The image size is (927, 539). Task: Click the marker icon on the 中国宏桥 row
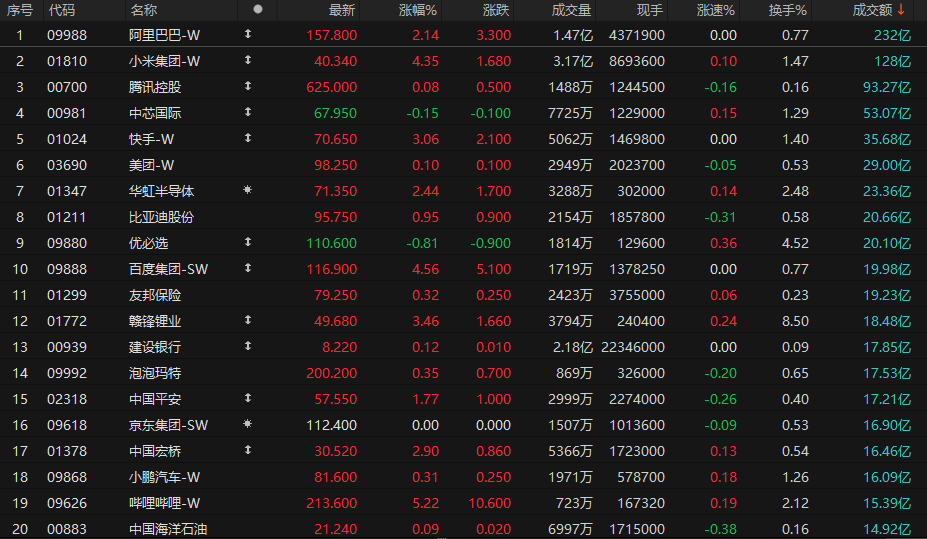248,450
